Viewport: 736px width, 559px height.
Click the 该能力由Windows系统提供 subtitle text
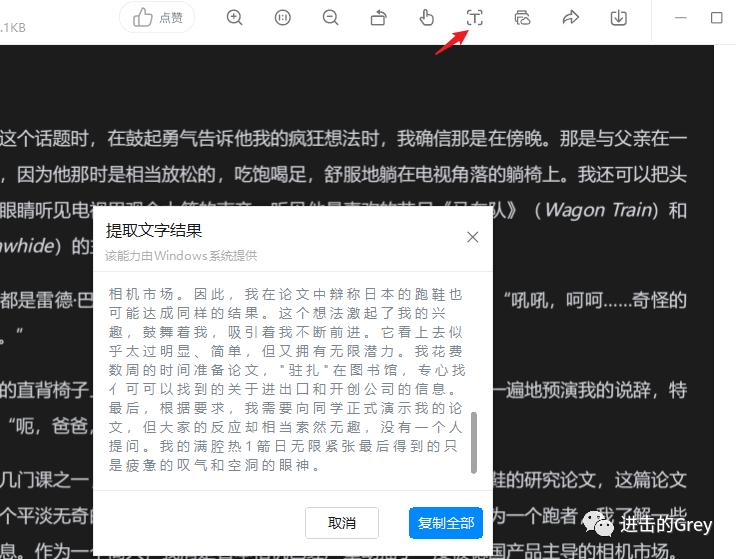[181, 256]
